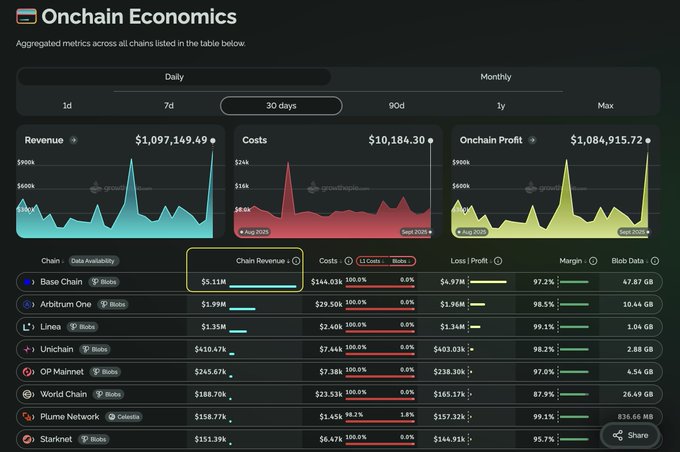
Task: Toggle the Blobs sort pill in Costs header
Action: coord(402,261)
